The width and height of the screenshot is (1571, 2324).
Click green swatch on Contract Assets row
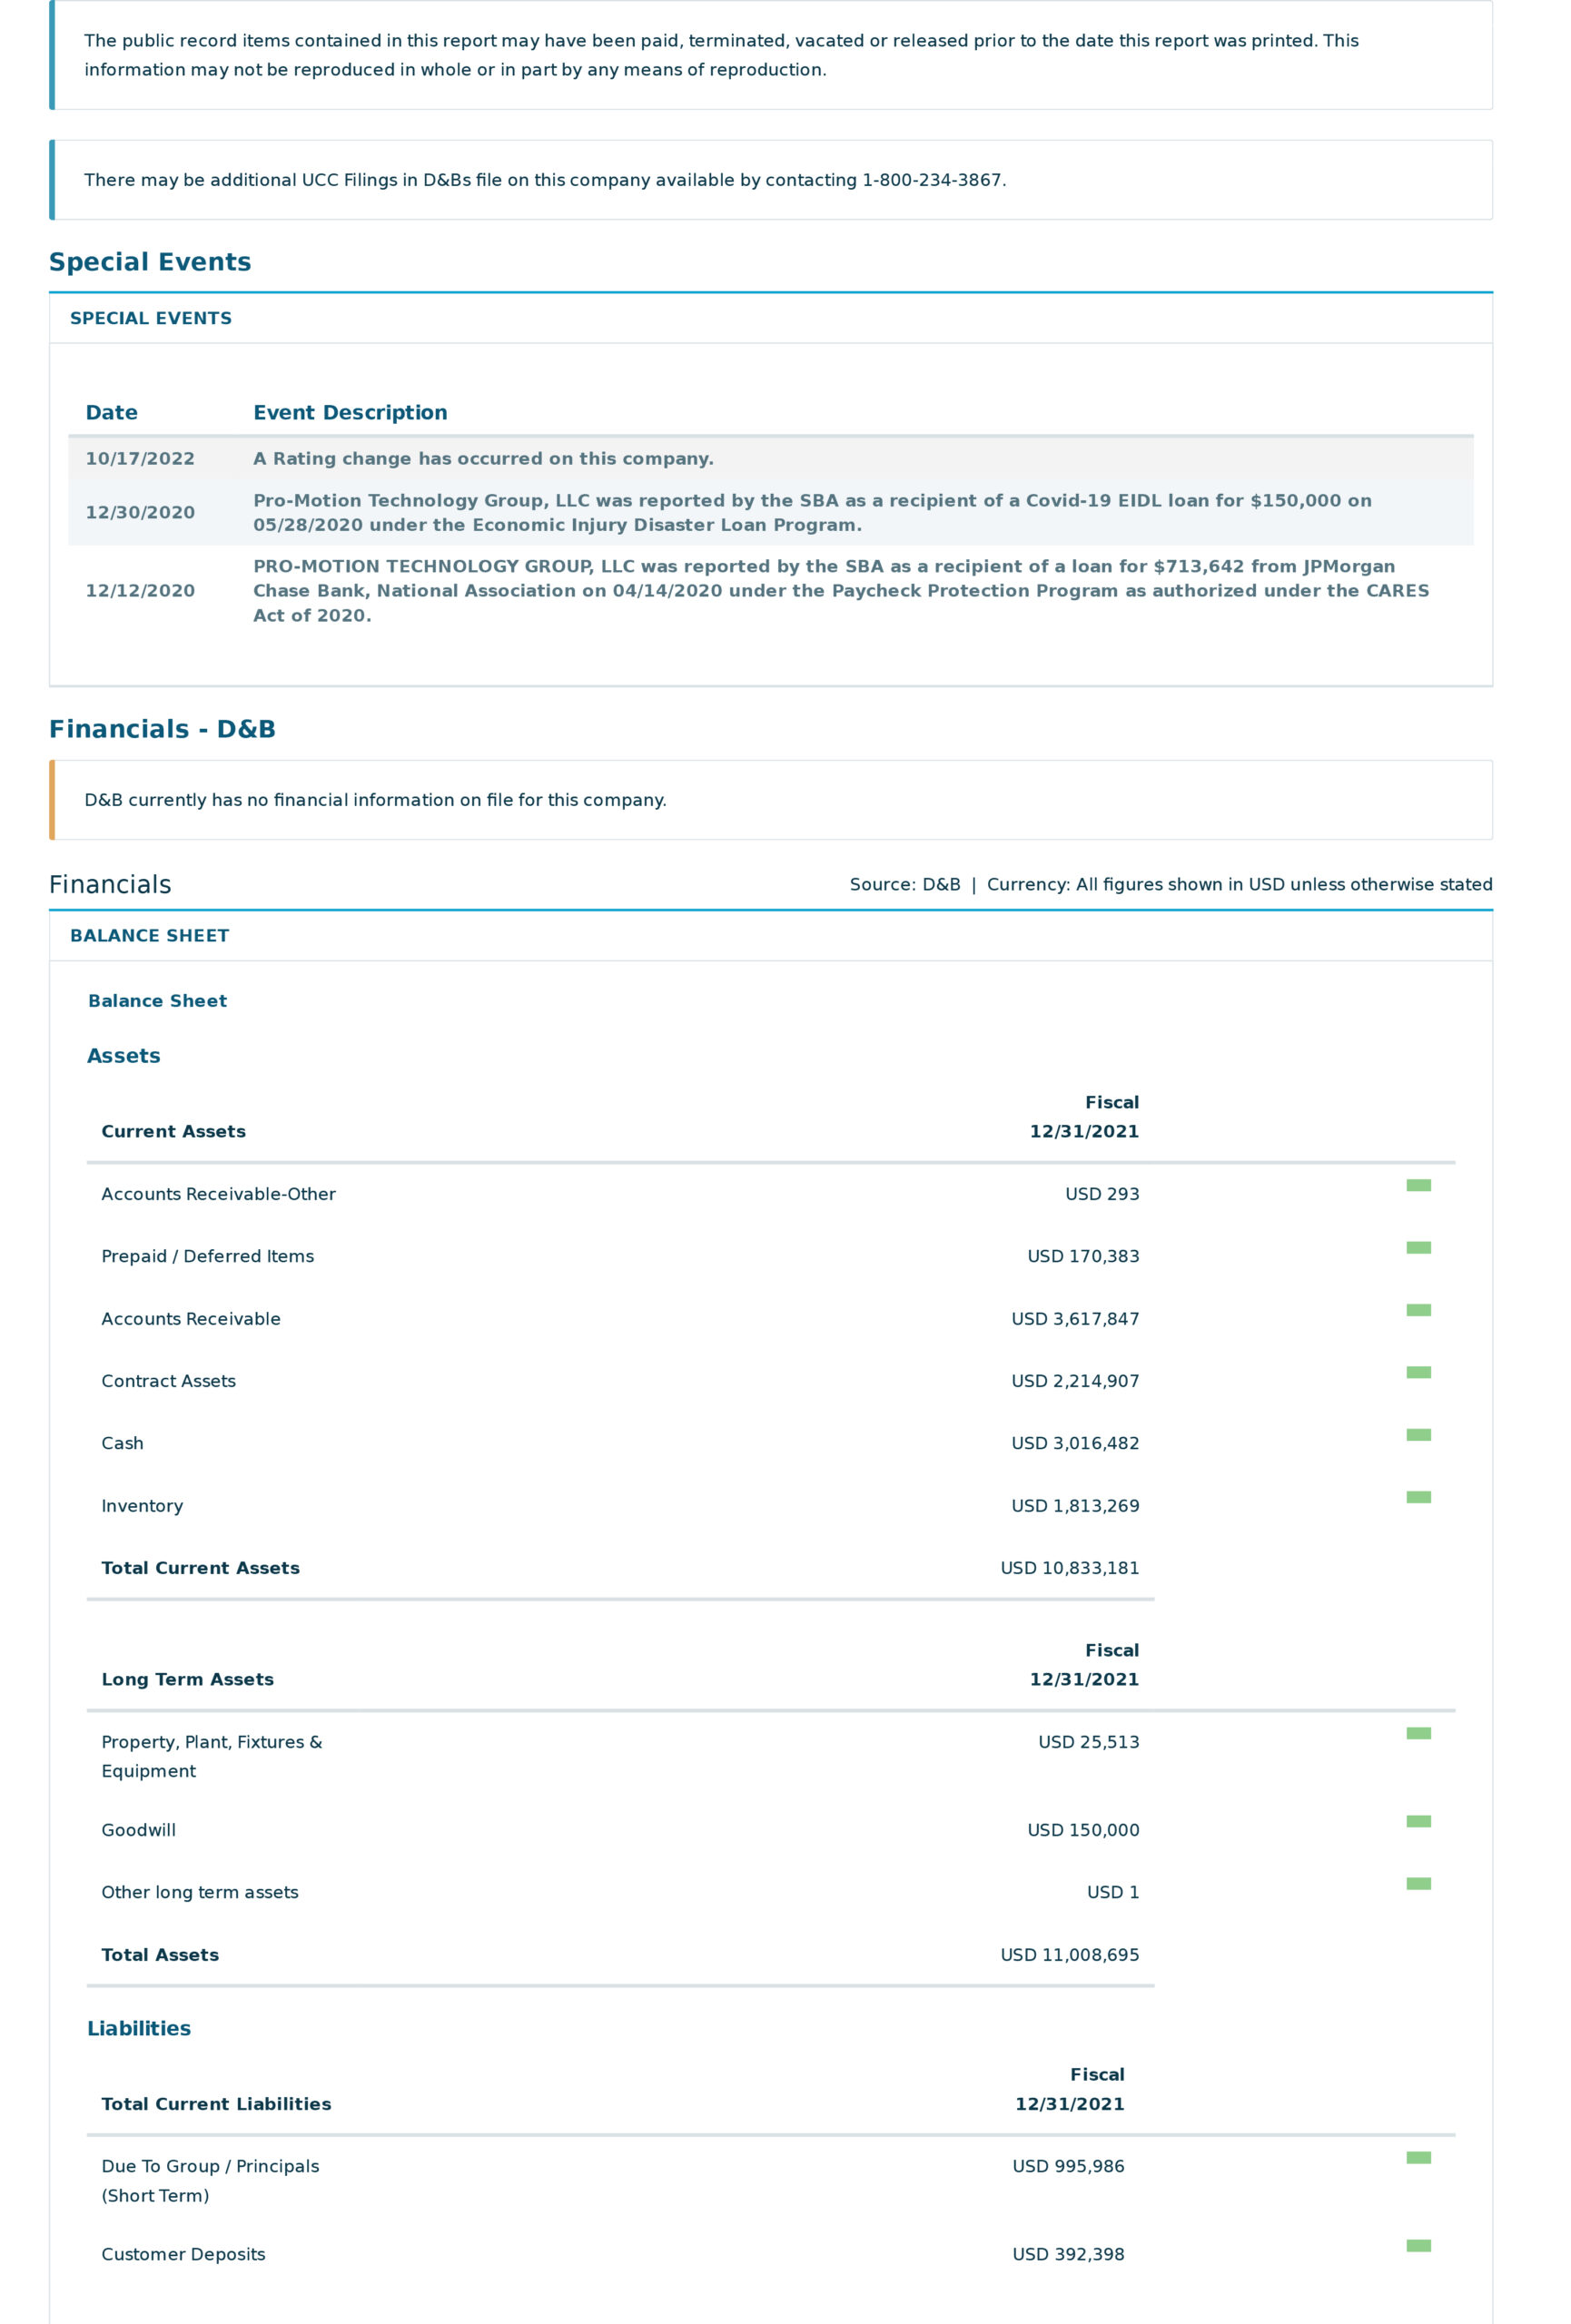click(x=1418, y=1372)
